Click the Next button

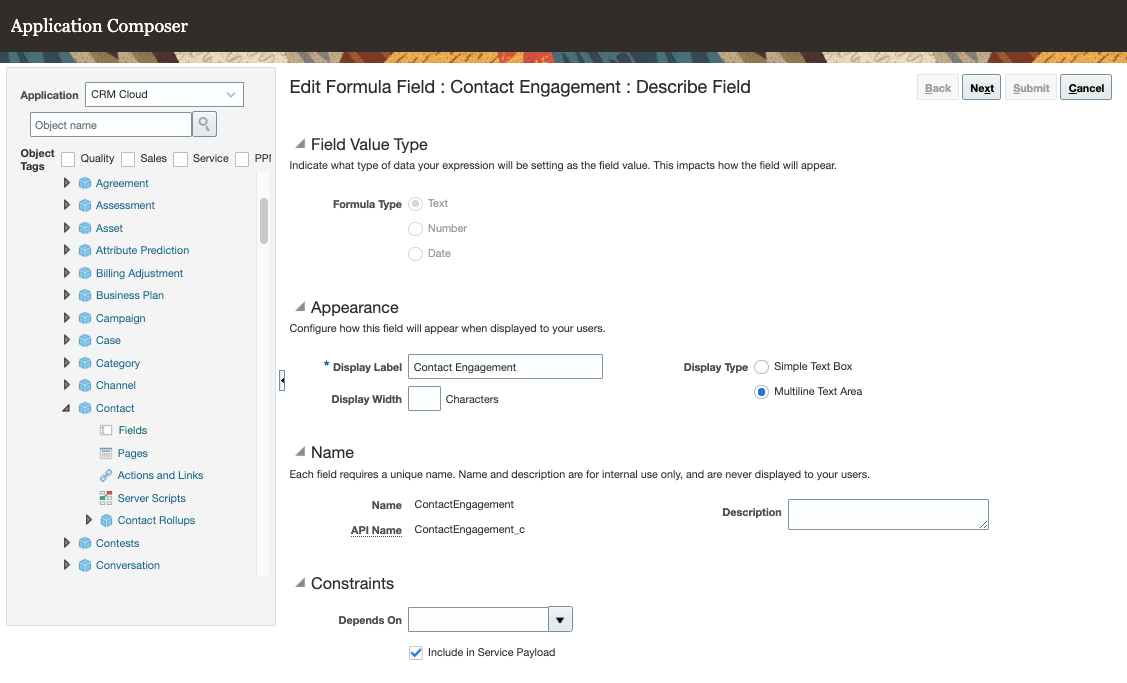[x=980, y=87]
